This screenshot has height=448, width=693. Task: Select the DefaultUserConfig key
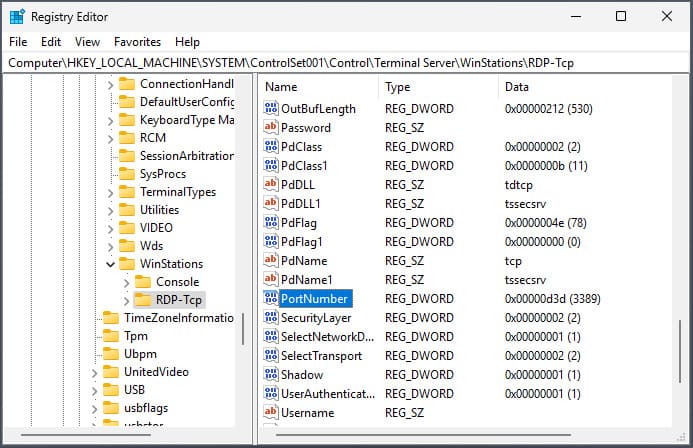point(187,102)
